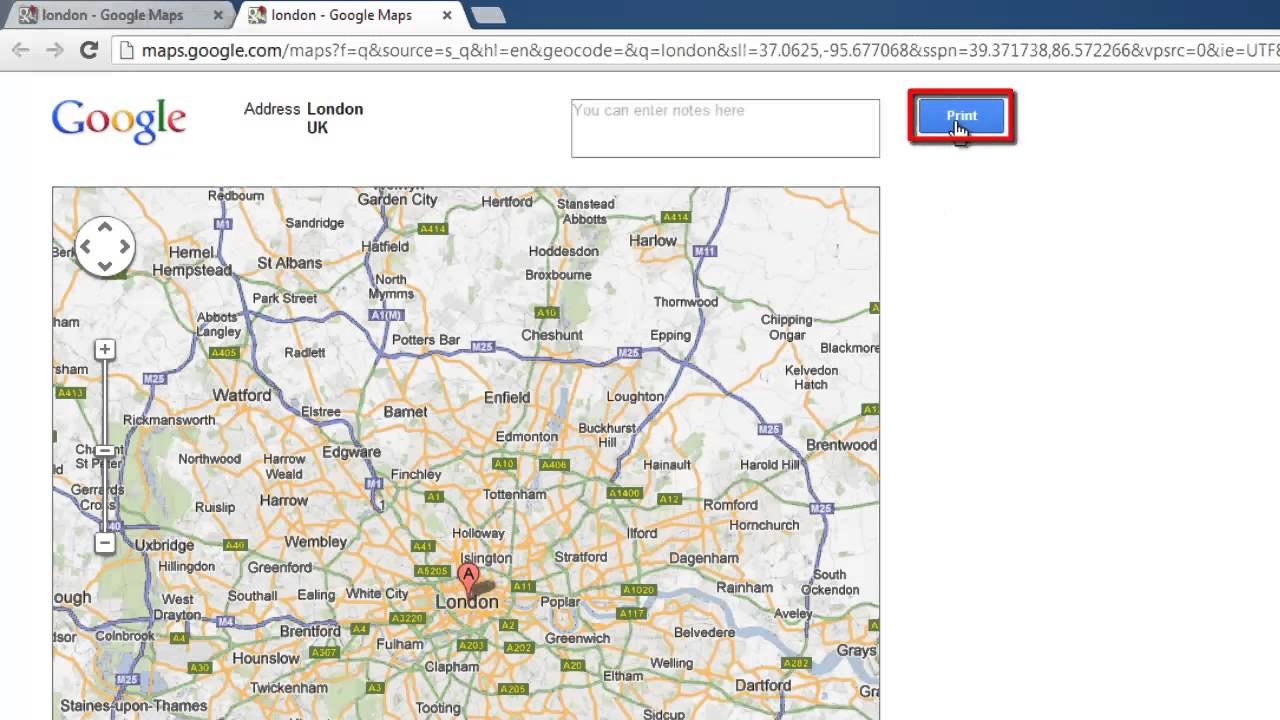The height and width of the screenshot is (720, 1280).
Task: Click the Cheshunt label on the map
Action: 552,335
